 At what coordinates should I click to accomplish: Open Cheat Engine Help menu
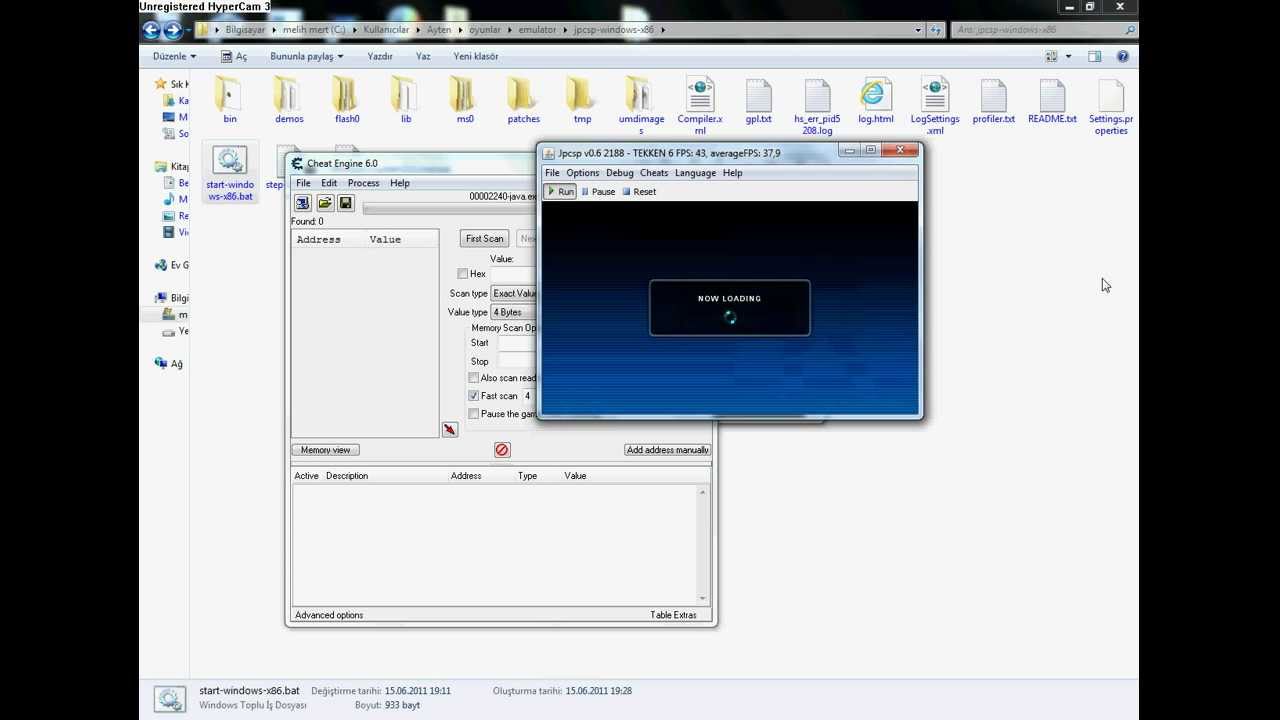tap(400, 183)
